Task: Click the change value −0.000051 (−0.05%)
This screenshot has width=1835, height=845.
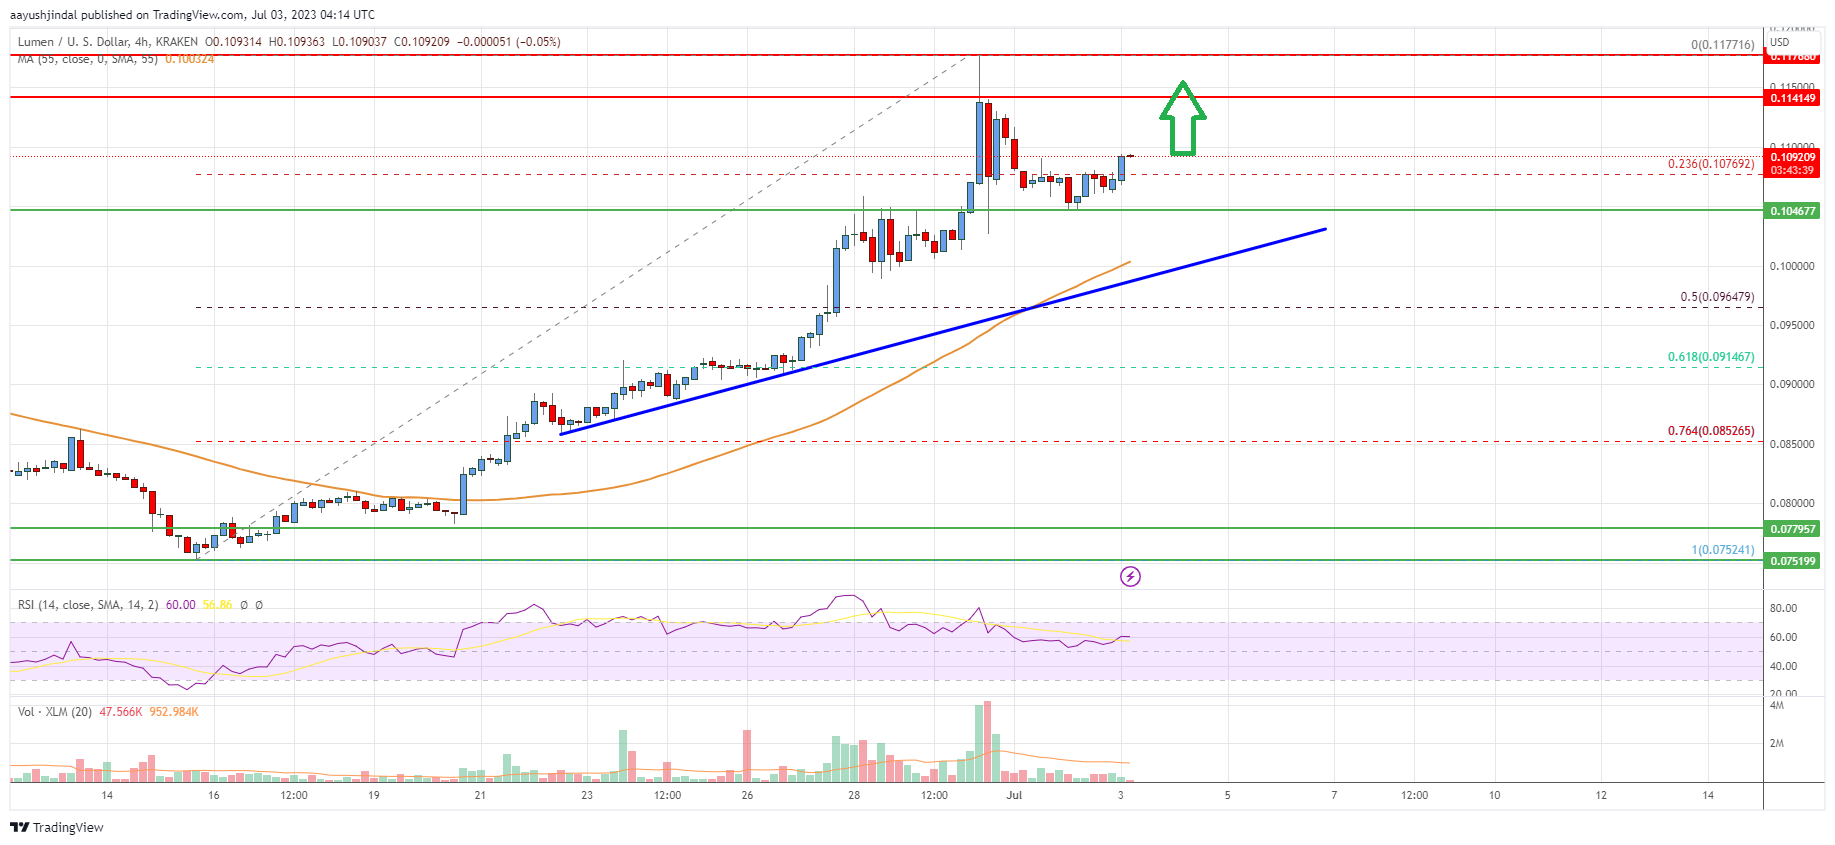Action: [x=509, y=42]
